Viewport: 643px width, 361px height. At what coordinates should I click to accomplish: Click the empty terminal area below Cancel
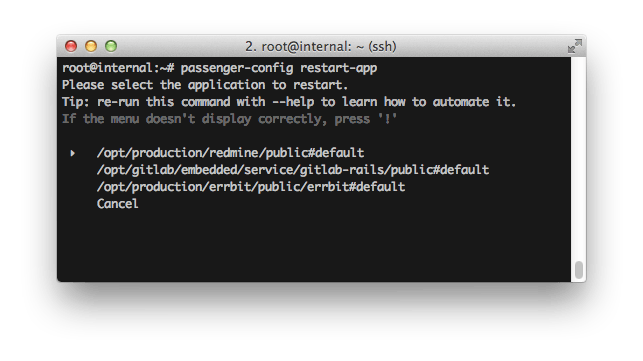tap(314, 244)
